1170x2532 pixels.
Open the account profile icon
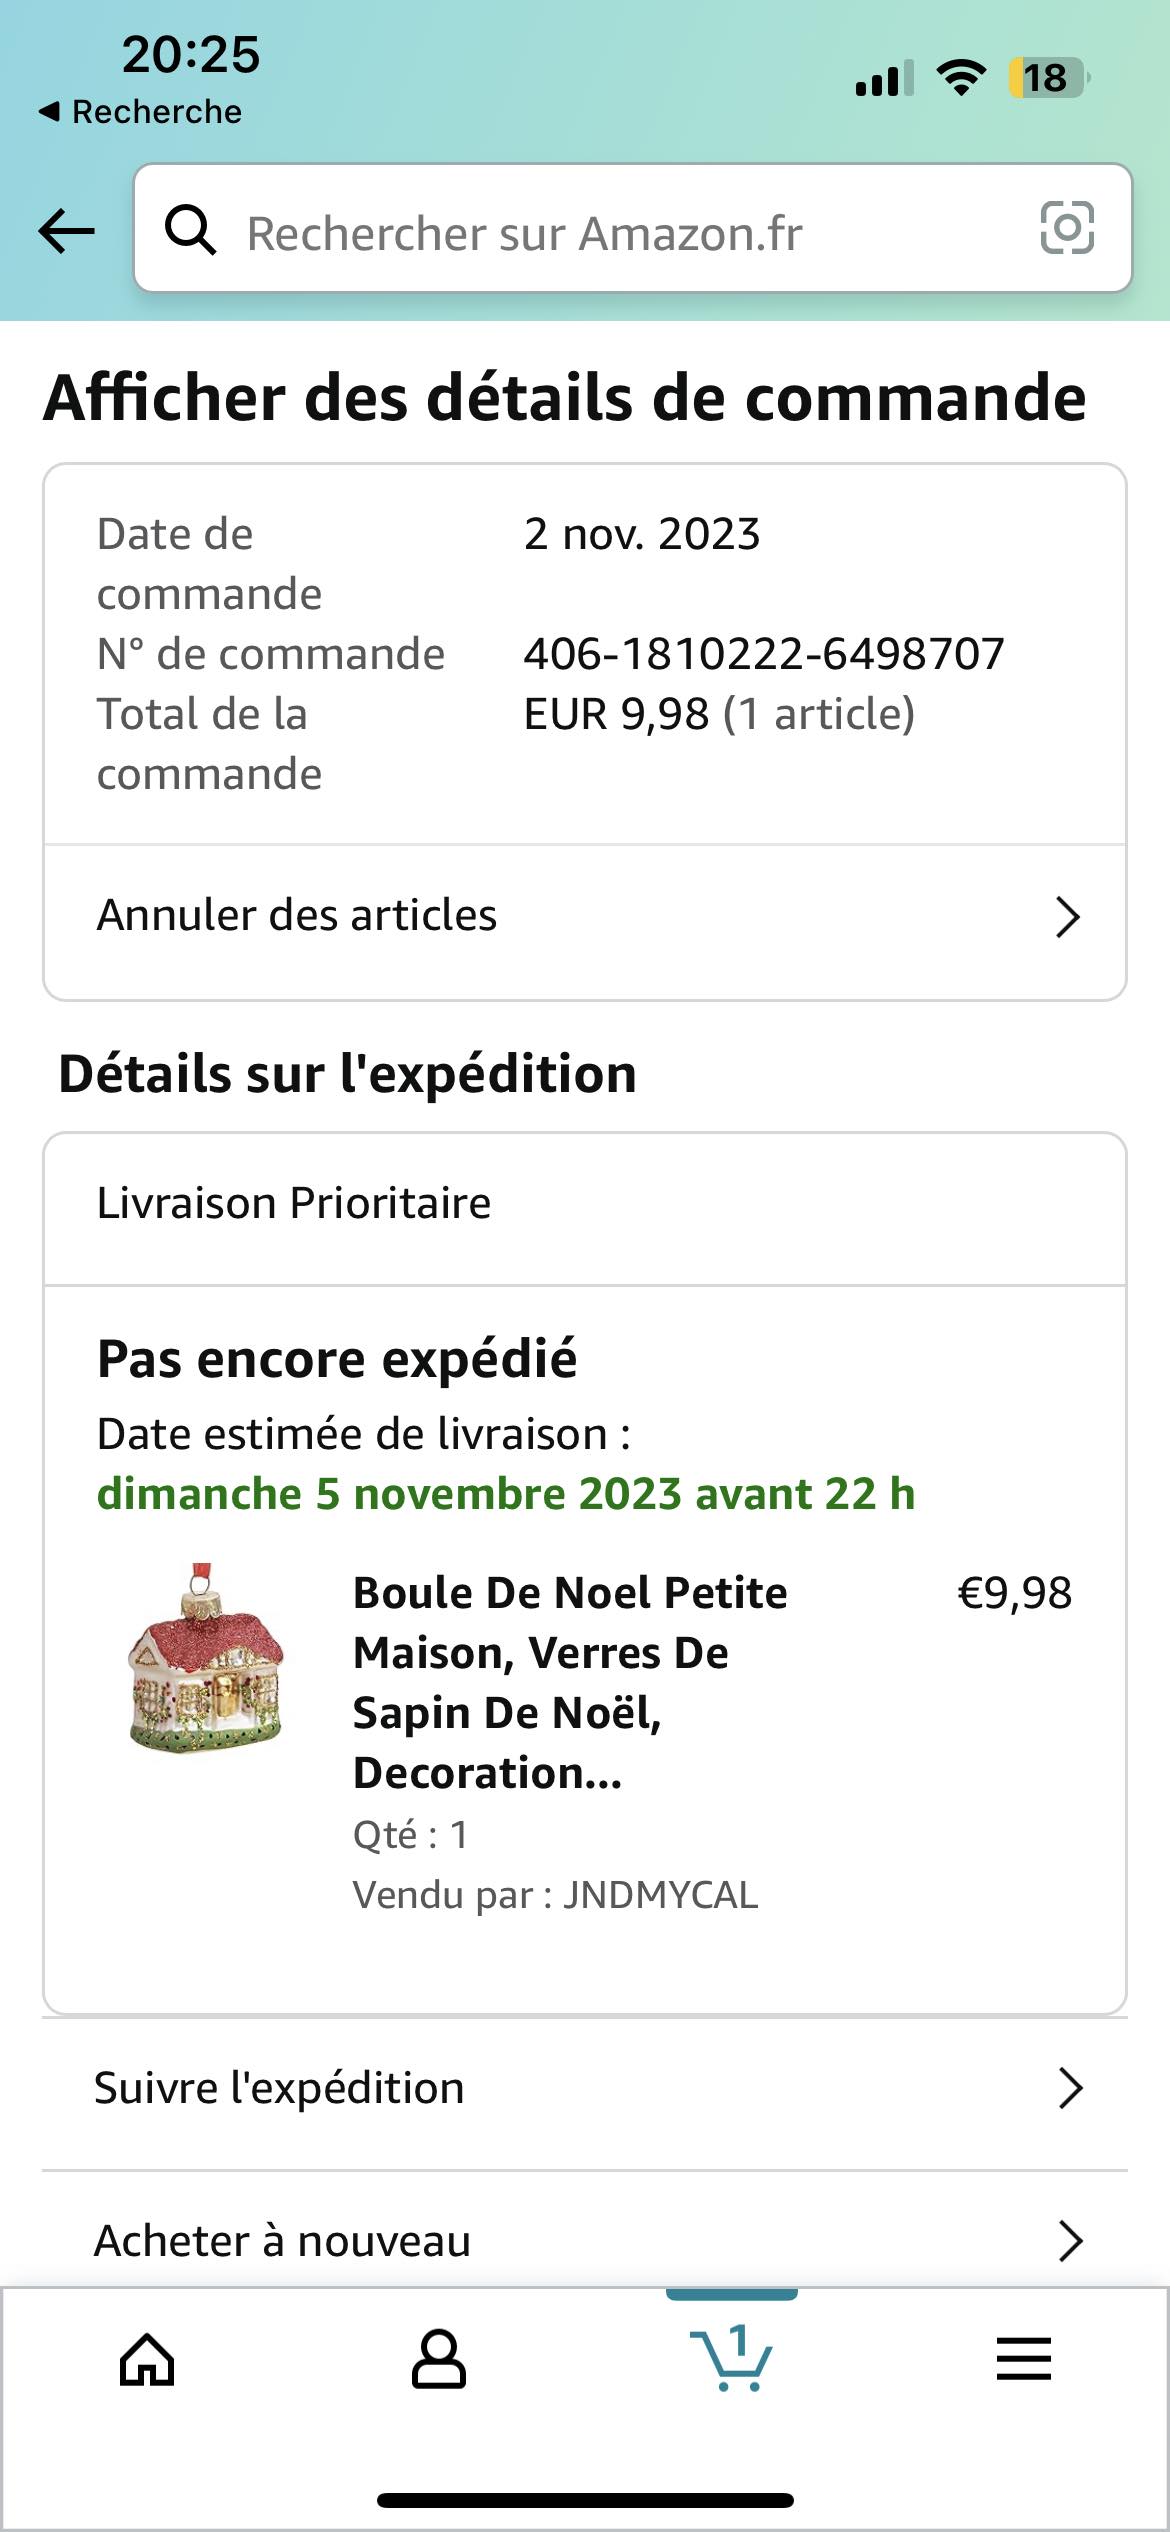(x=439, y=2360)
